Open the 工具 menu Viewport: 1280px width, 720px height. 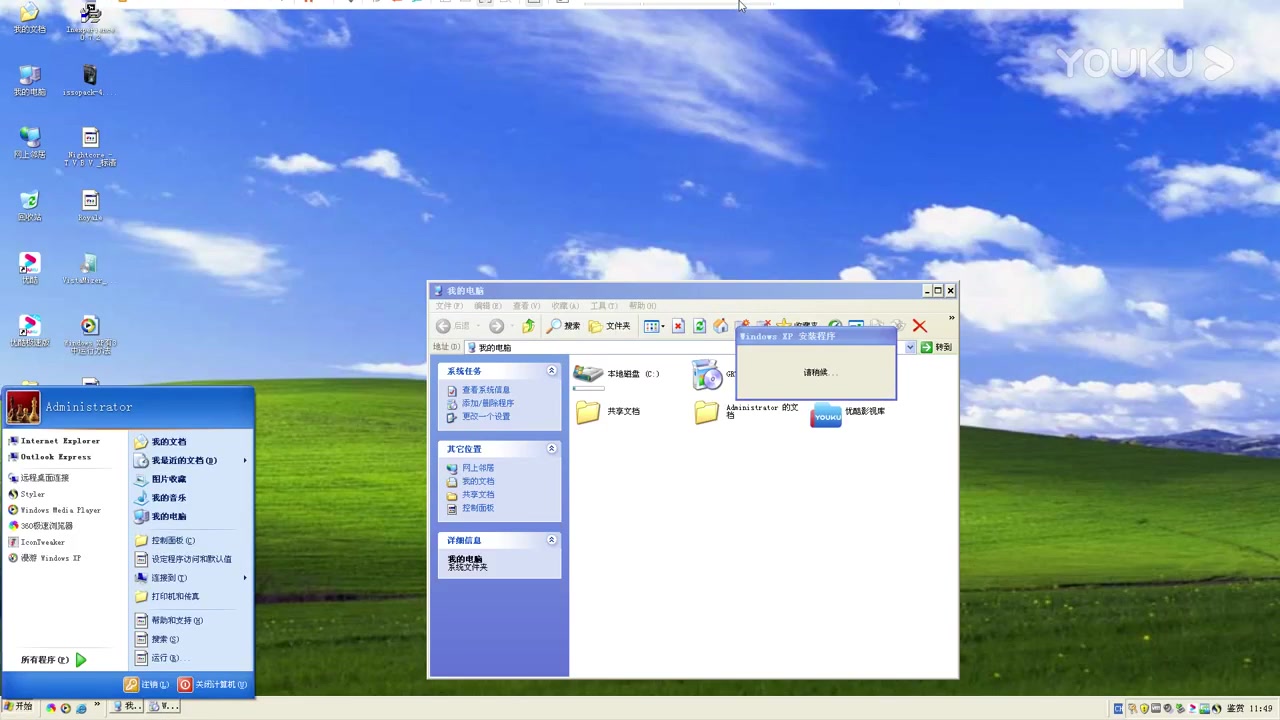click(x=603, y=305)
